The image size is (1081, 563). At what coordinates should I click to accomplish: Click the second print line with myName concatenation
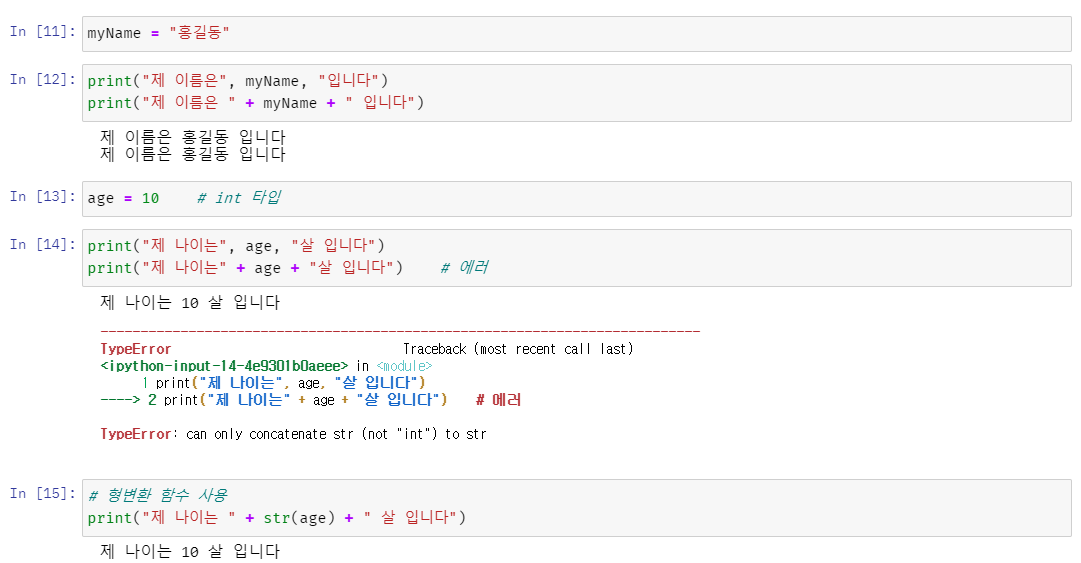(256, 103)
